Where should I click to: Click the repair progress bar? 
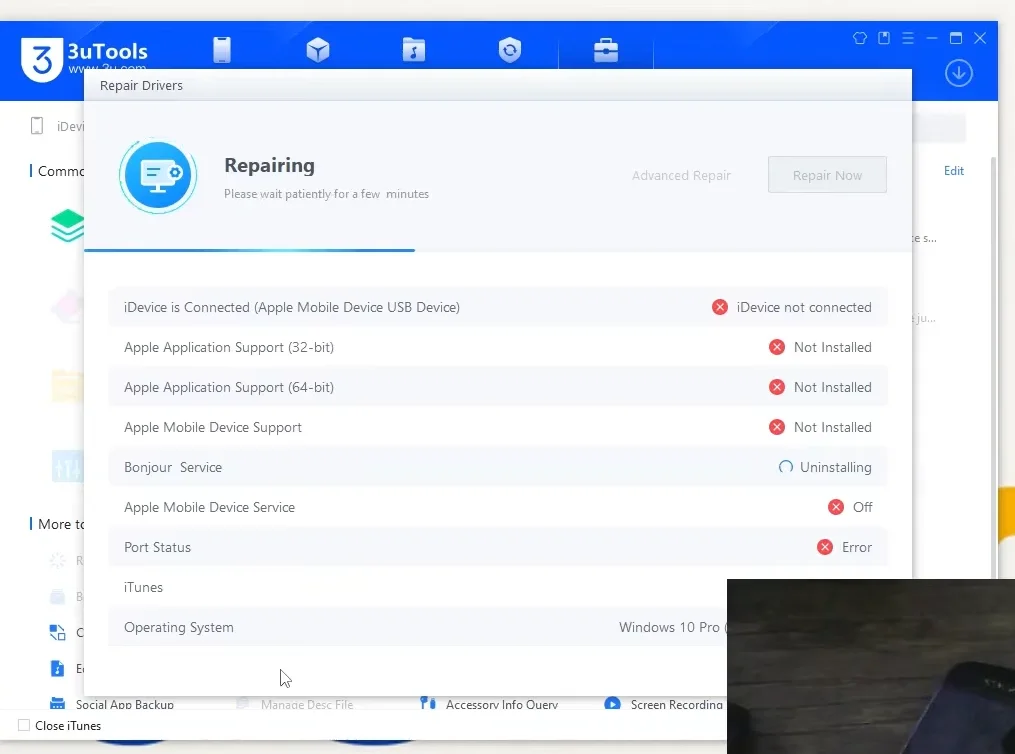(x=498, y=250)
